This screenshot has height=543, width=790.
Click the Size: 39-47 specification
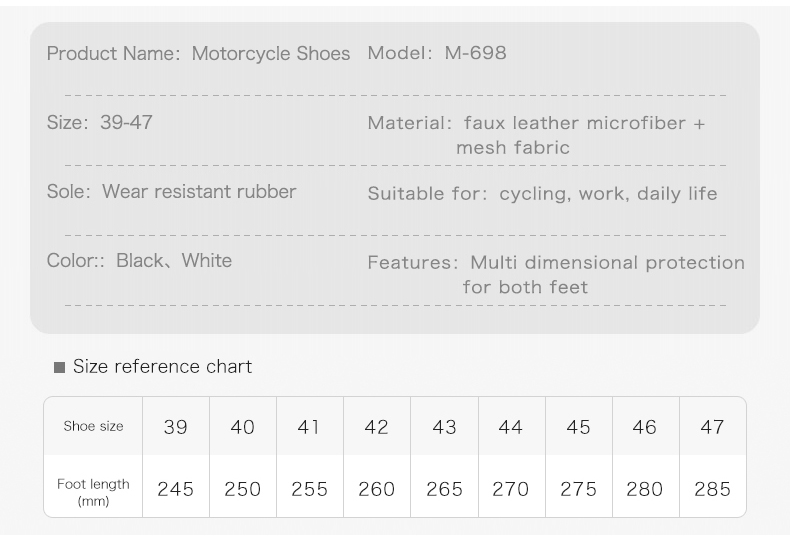tap(99, 123)
